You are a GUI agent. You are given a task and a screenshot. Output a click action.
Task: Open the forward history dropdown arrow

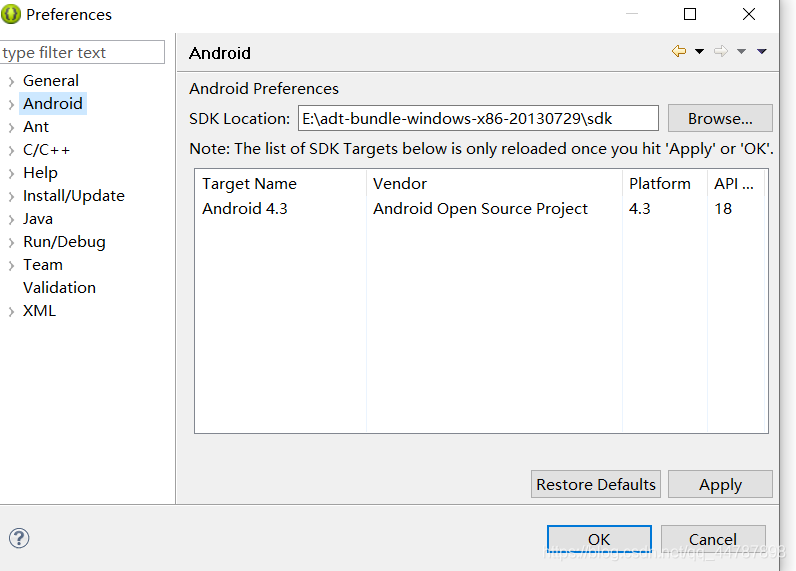[741, 51]
